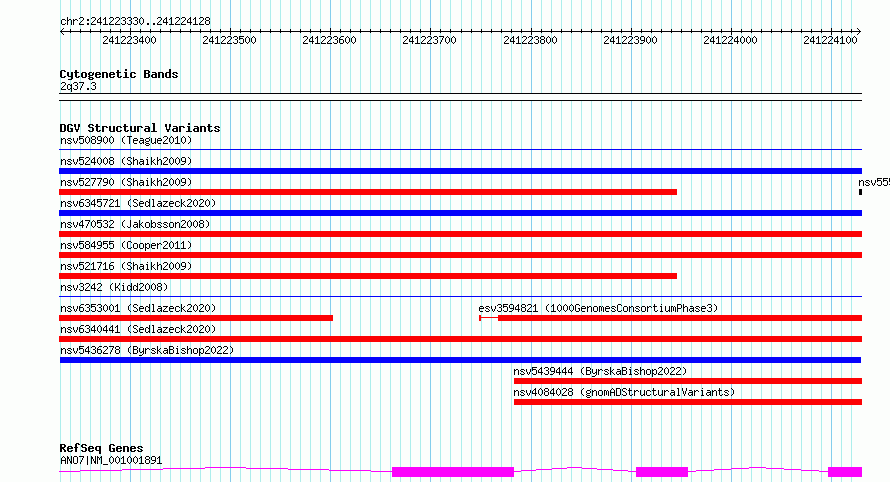Open variant label nsv6340441 (Sedlazeck2020)

click(x=138, y=329)
